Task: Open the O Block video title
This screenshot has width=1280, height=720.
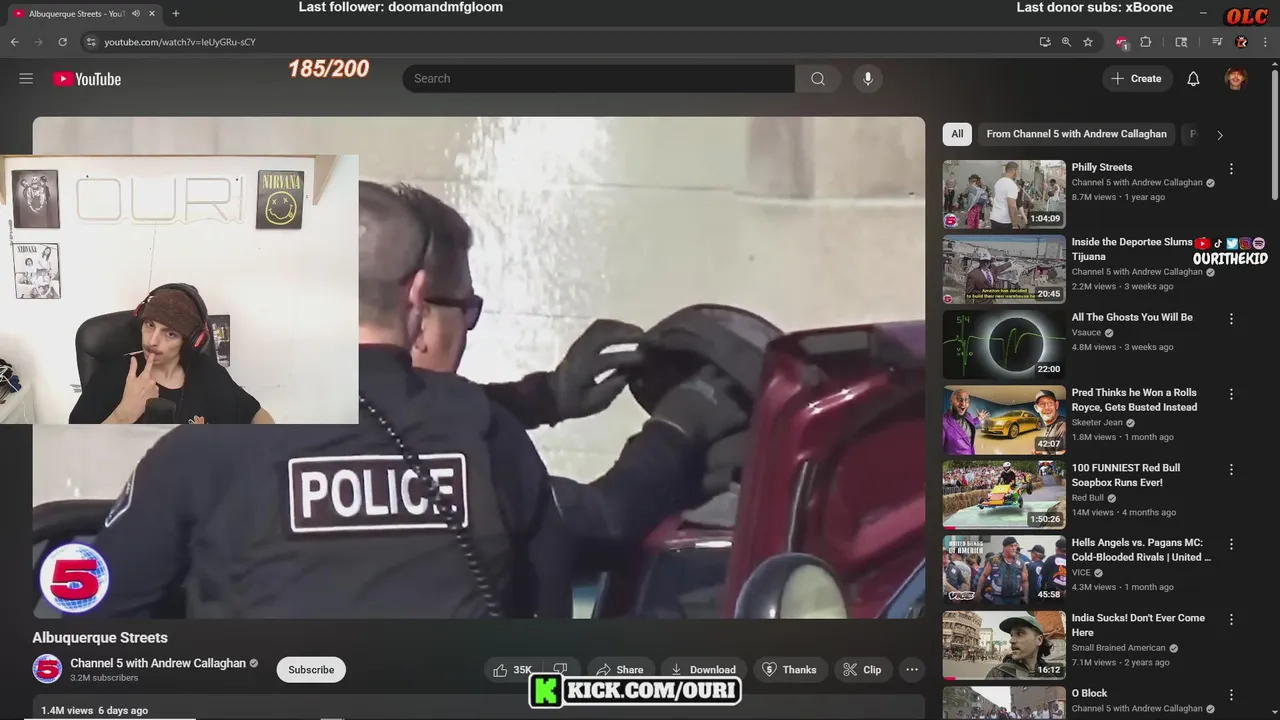Action: click(1089, 693)
